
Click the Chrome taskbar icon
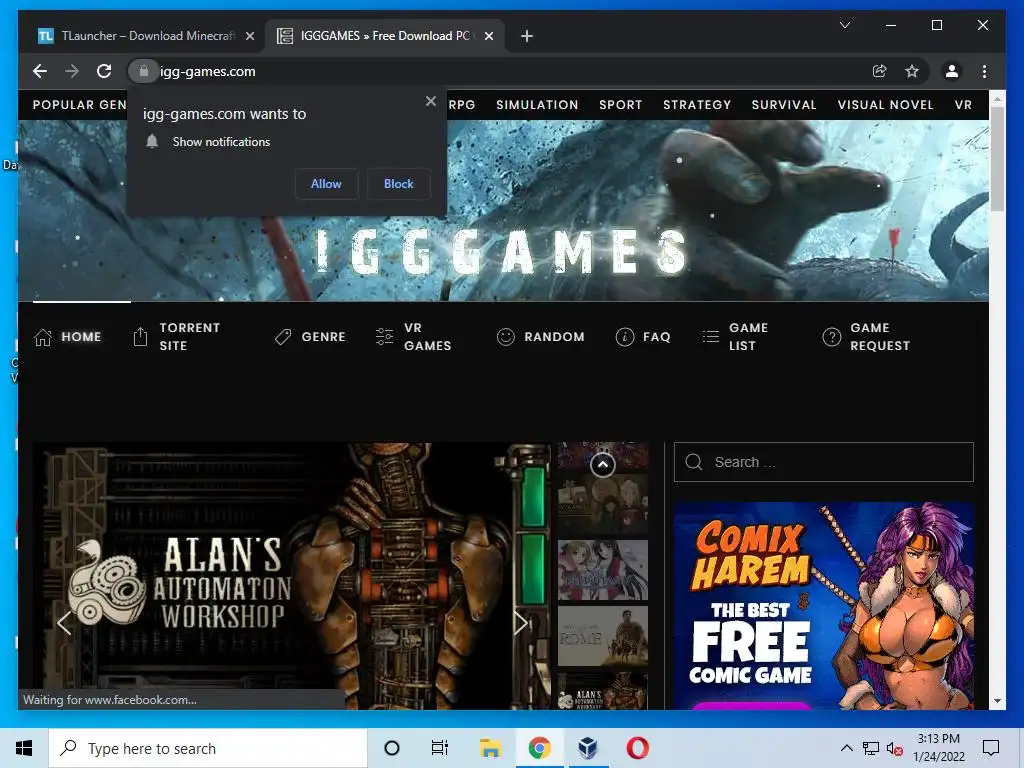(x=539, y=748)
